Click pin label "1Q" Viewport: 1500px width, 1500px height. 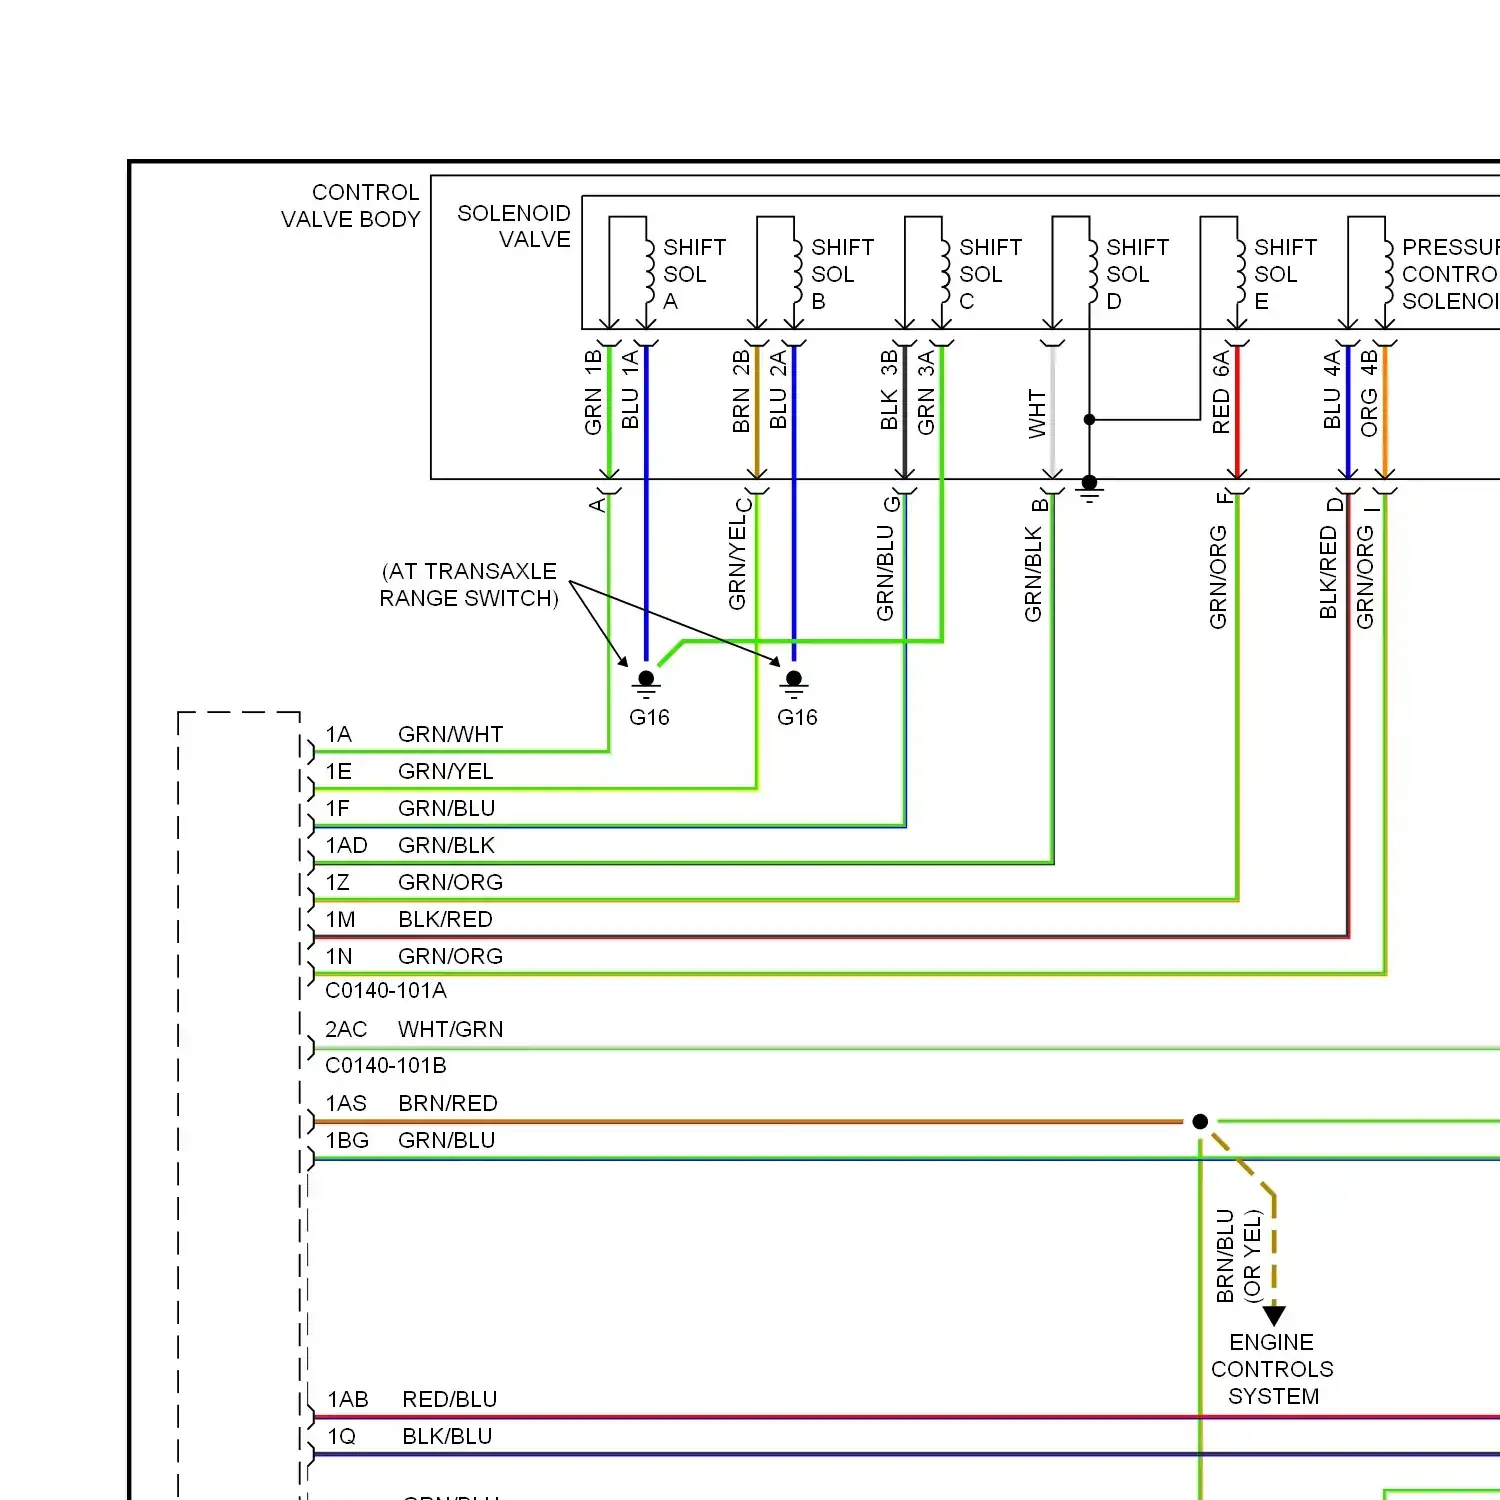pyautogui.click(x=342, y=1436)
